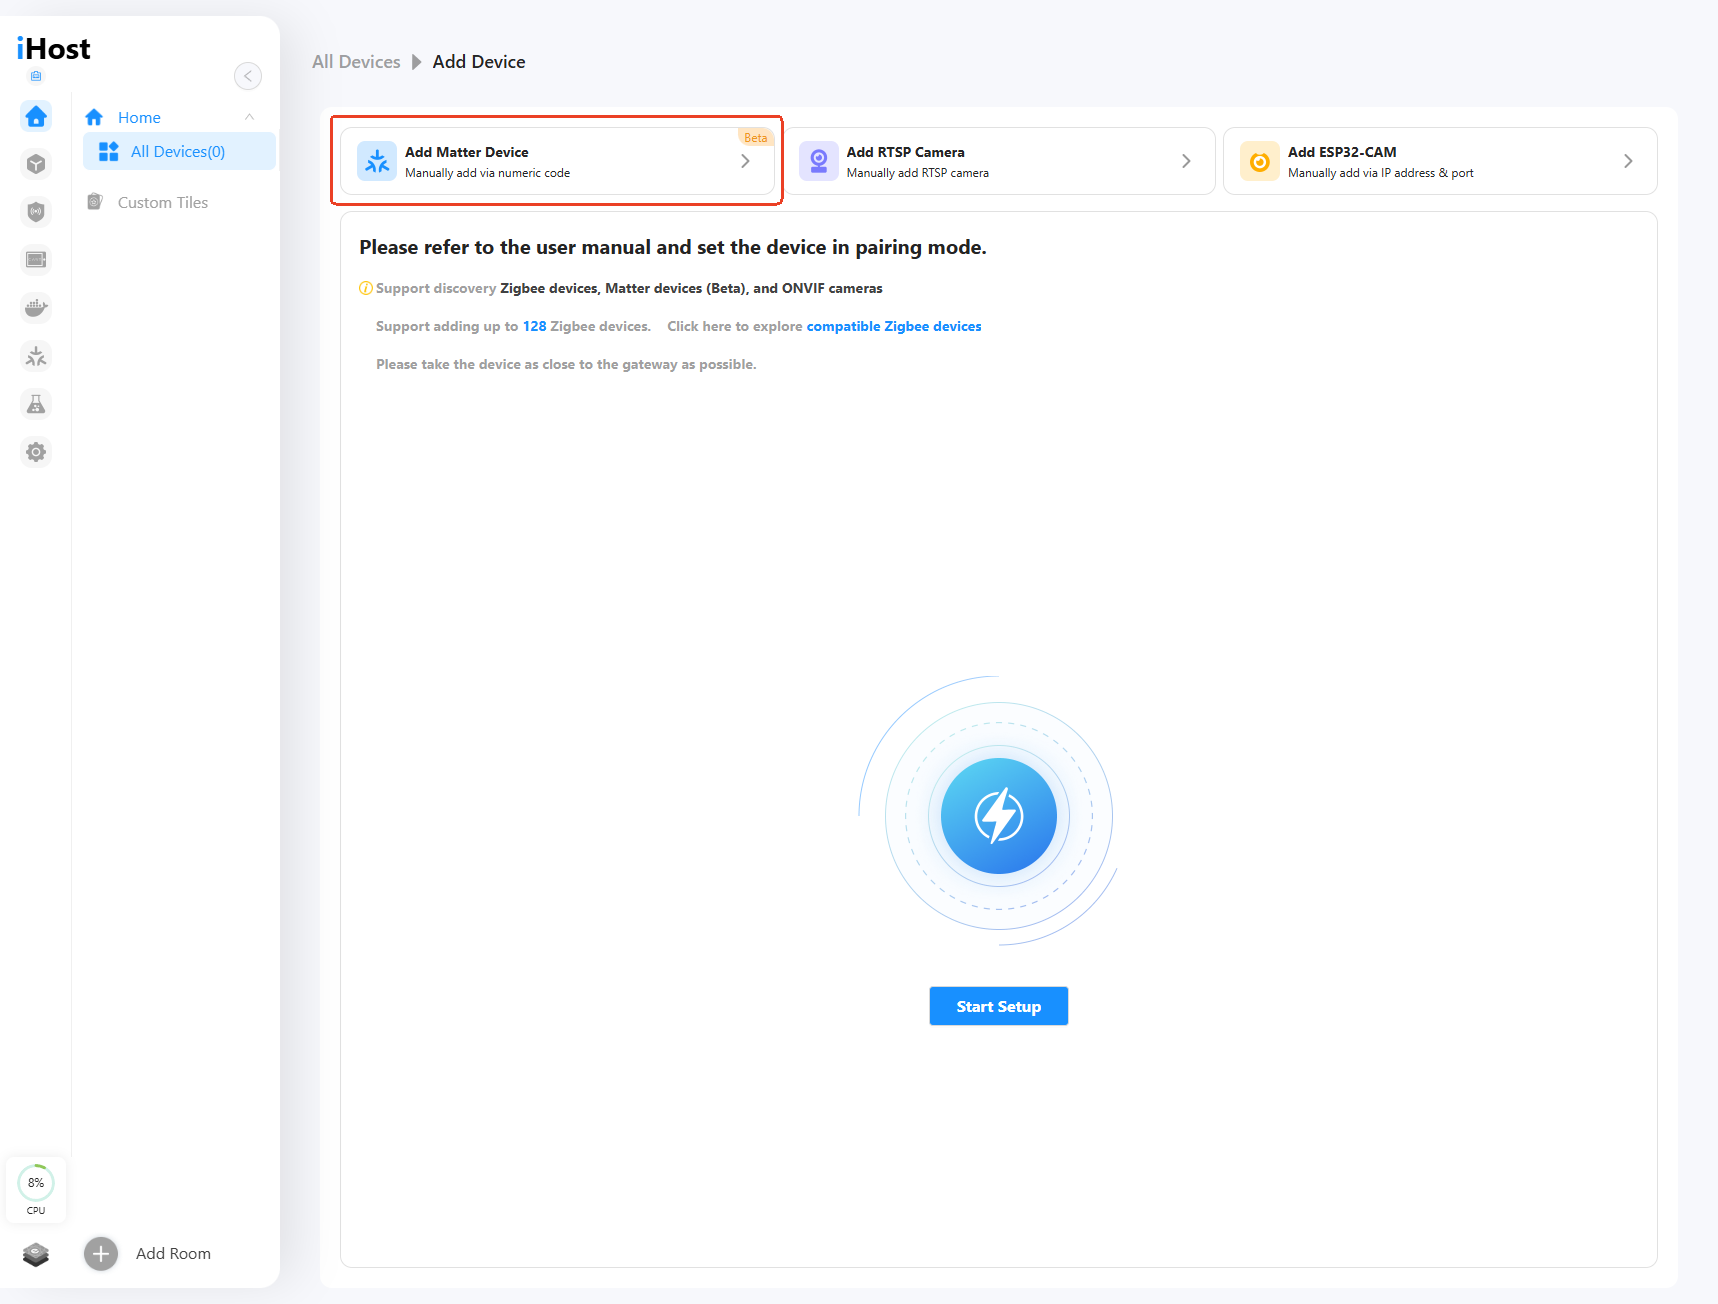The width and height of the screenshot is (1718, 1304).
Task: Click the house icon beside Home menu
Action: (94, 117)
